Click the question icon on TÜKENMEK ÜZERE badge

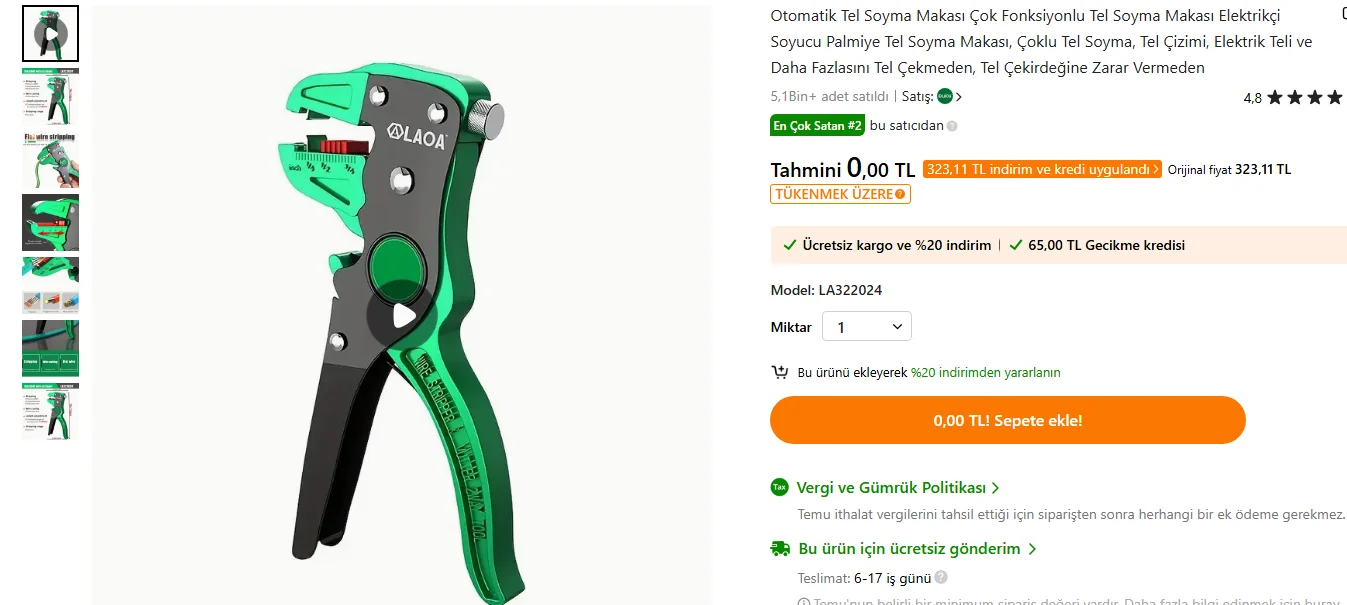click(x=900, y=194)
